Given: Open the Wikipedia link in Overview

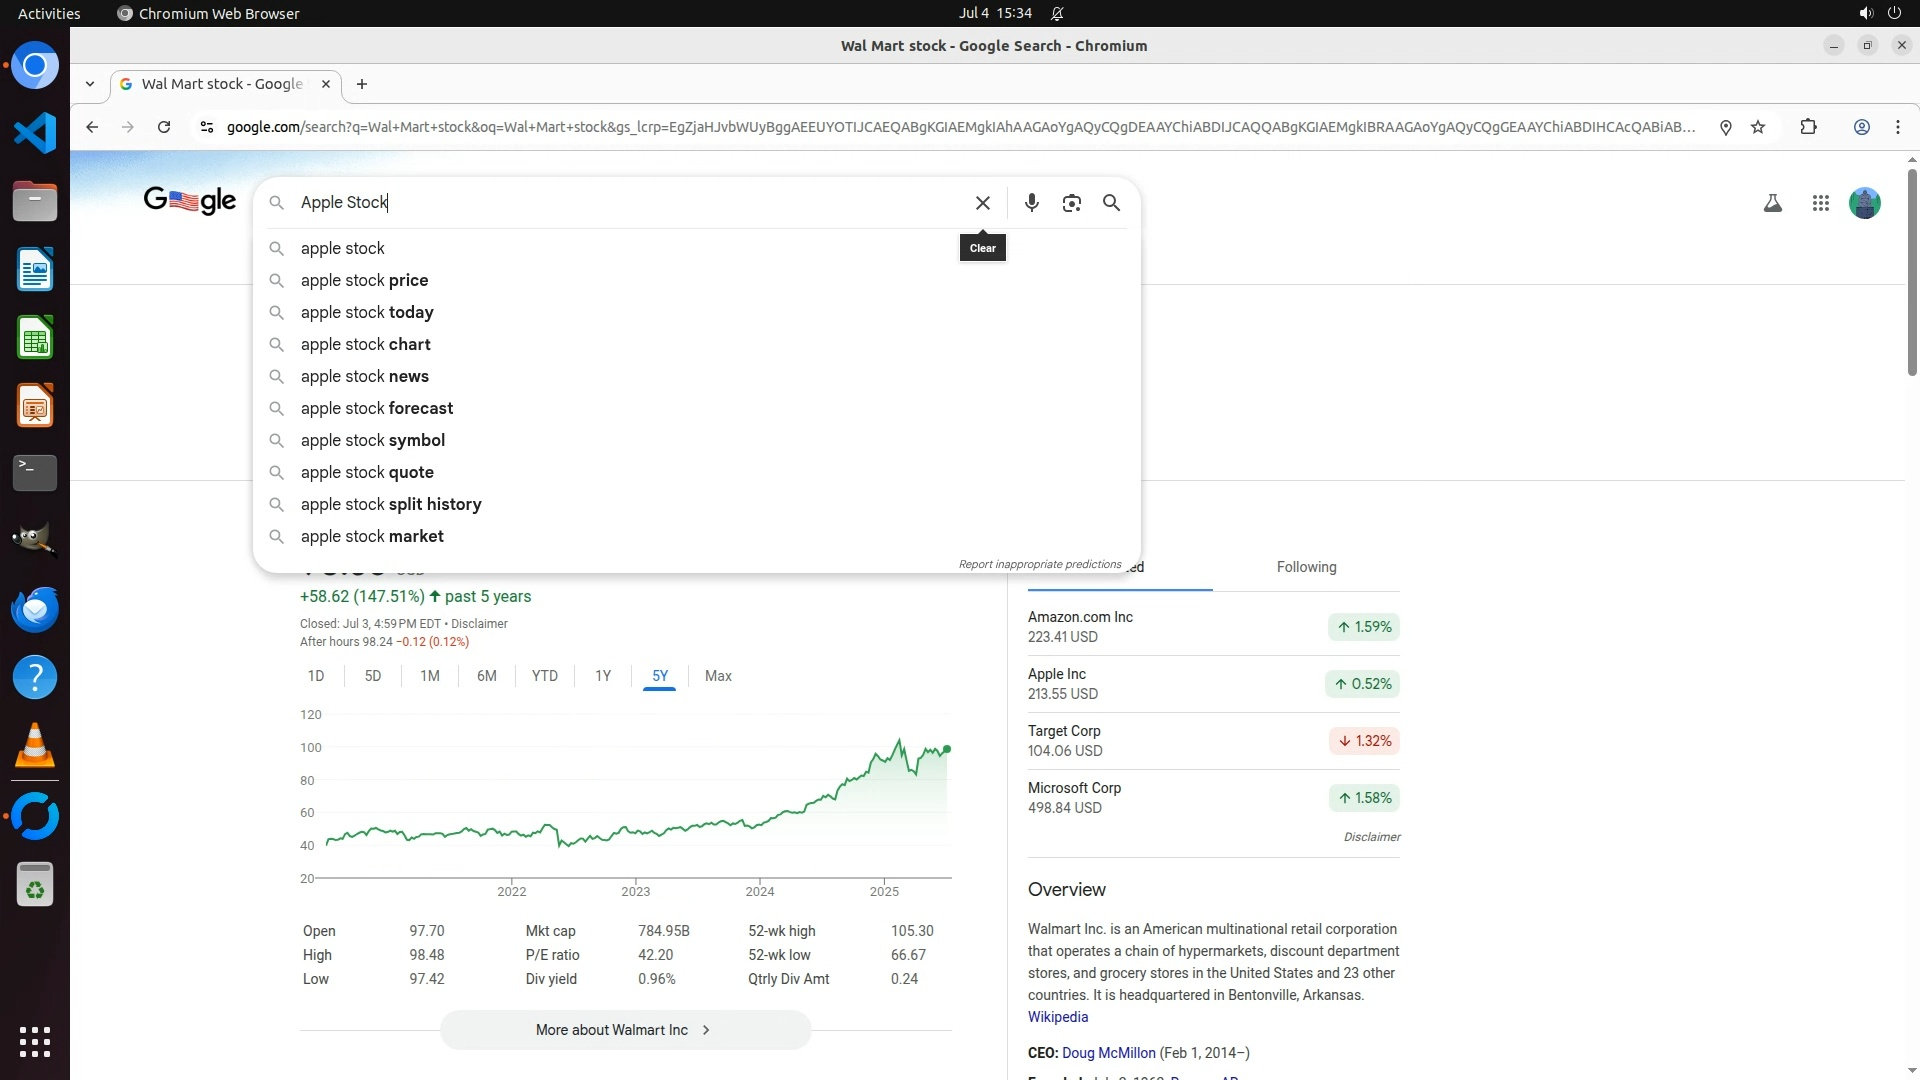Looking at the screenshot, I should [x=1057, y=1017].
